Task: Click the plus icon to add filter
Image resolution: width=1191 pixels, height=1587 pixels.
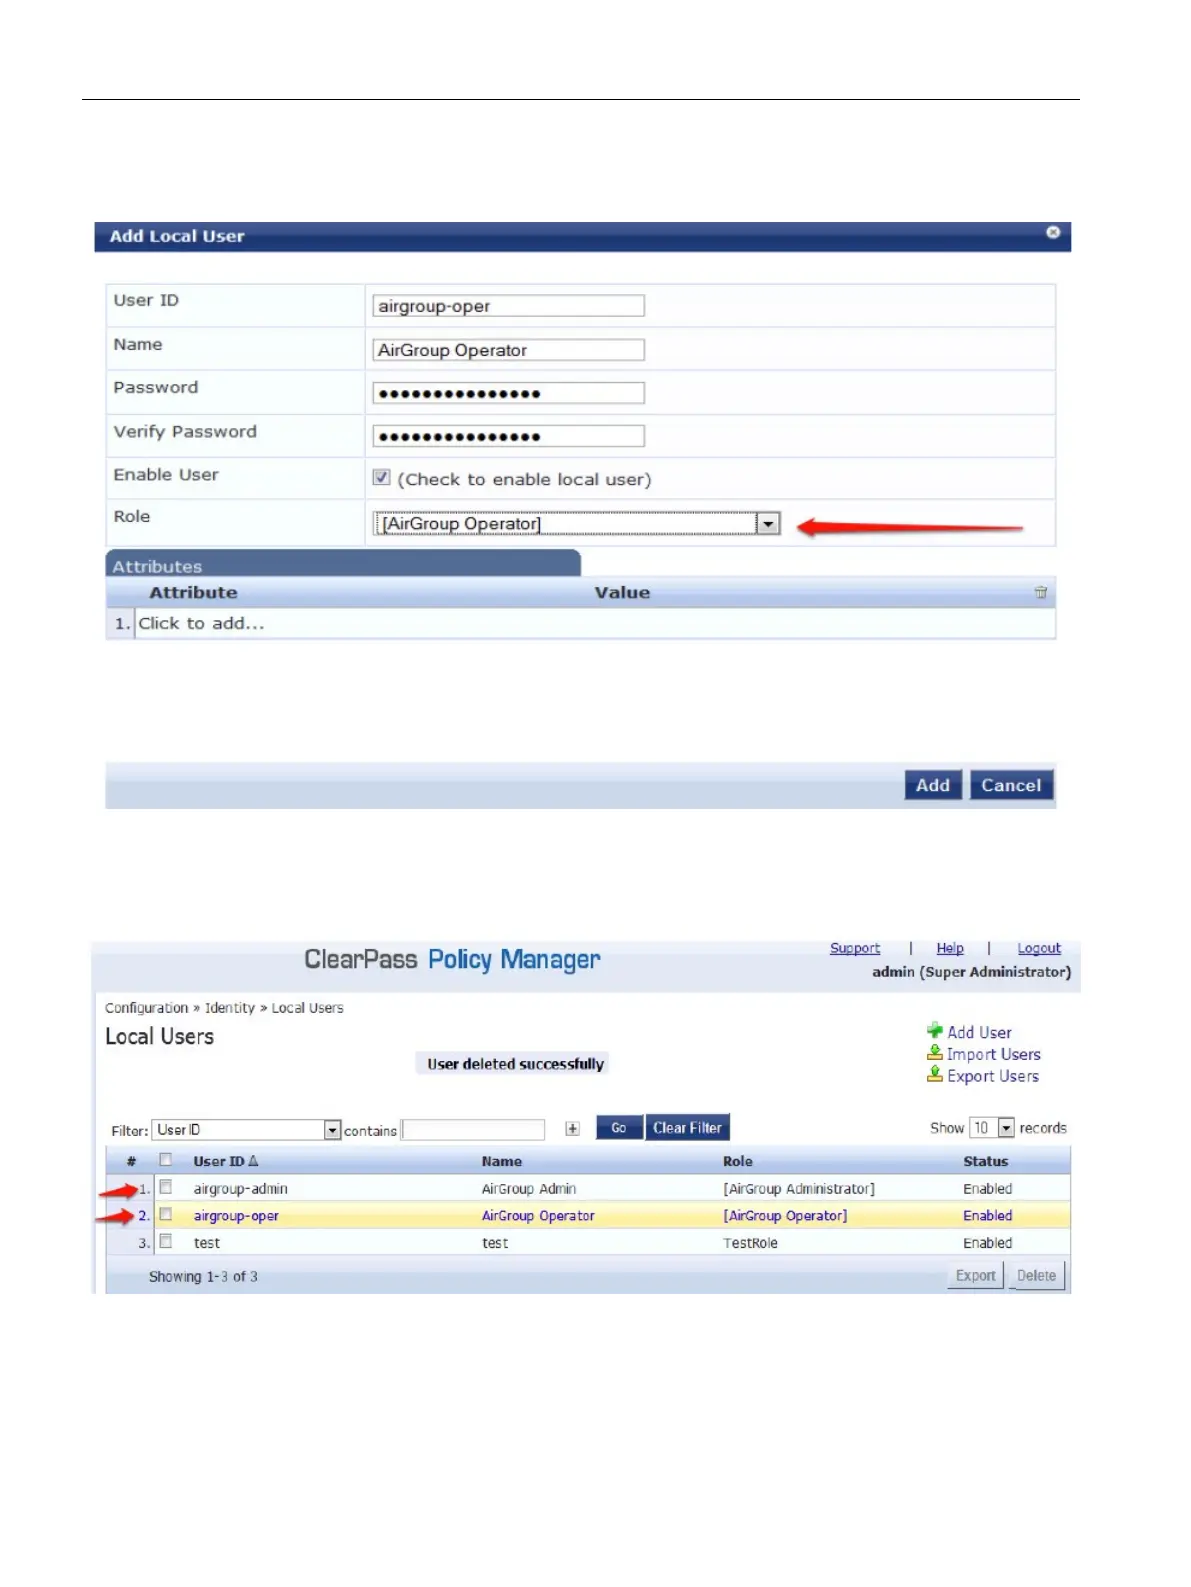Action: click(572, 1129)
